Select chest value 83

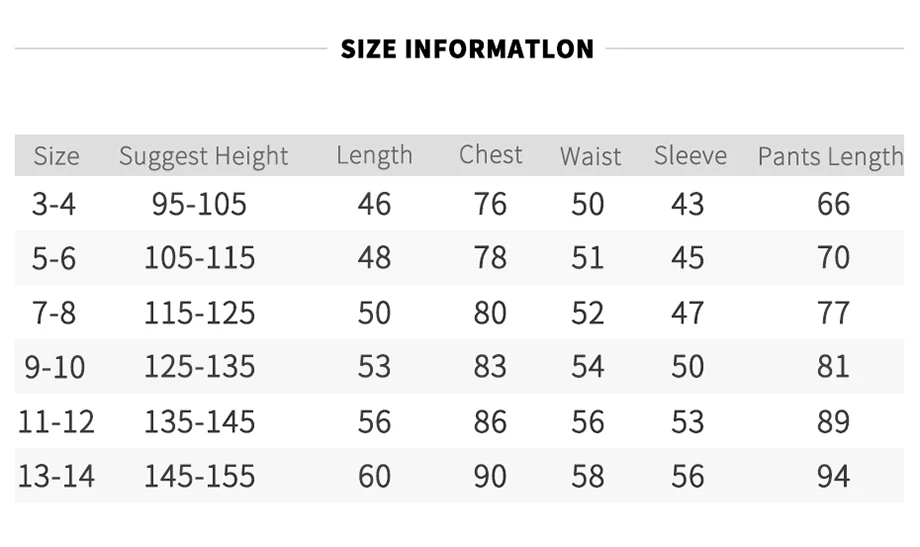tap(491, 366)
